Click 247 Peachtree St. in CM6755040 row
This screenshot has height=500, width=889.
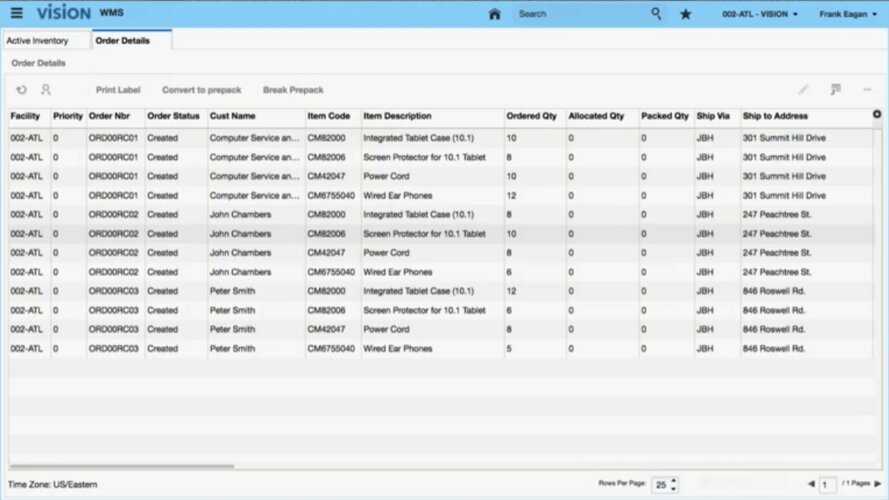(x=777, y=272)
